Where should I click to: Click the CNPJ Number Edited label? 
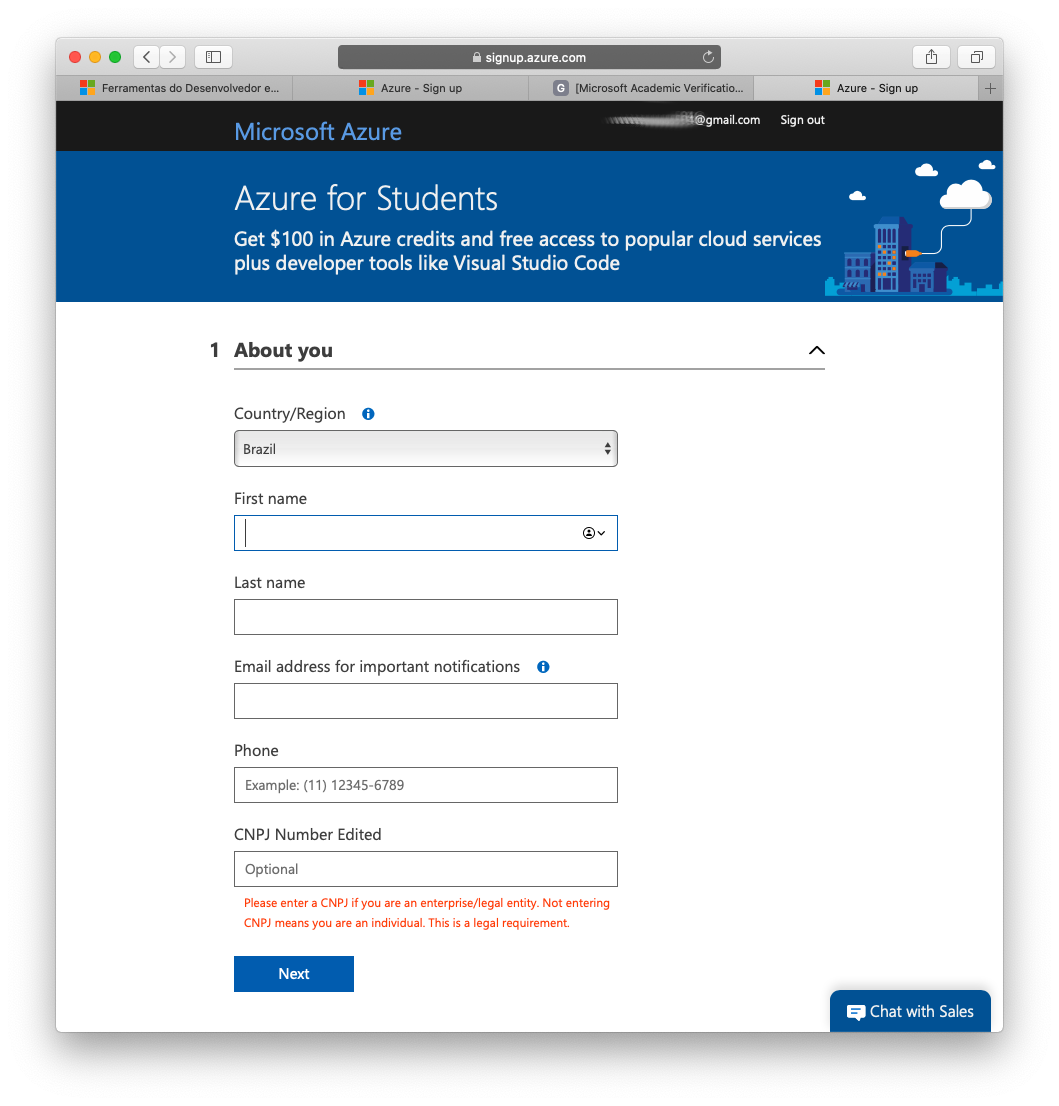point(308,834)
